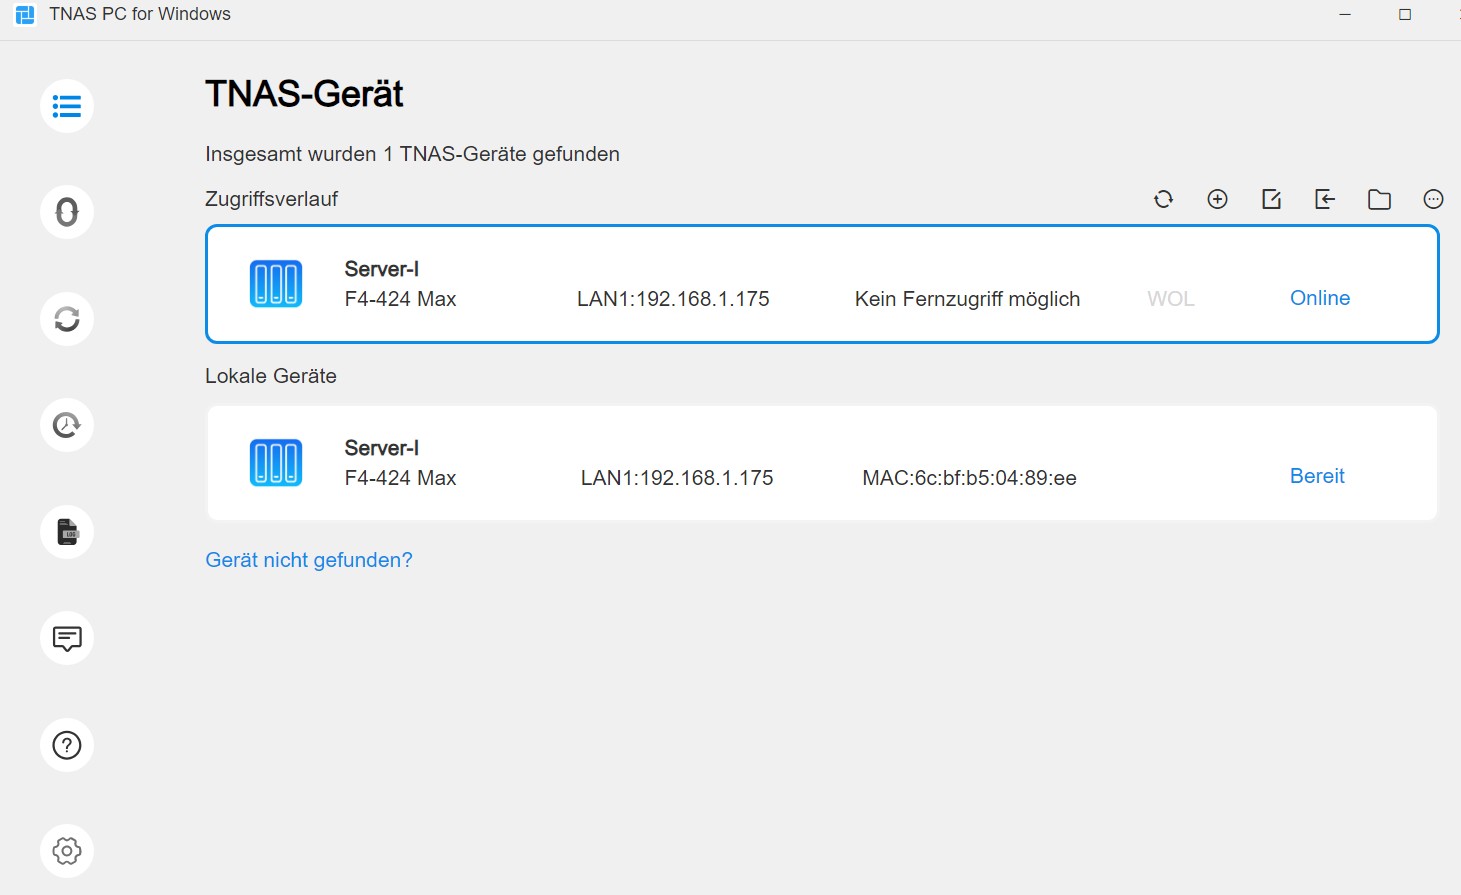Click the WOL button for Server-I
1461x895 pixels.
(x=1171, y=299)
